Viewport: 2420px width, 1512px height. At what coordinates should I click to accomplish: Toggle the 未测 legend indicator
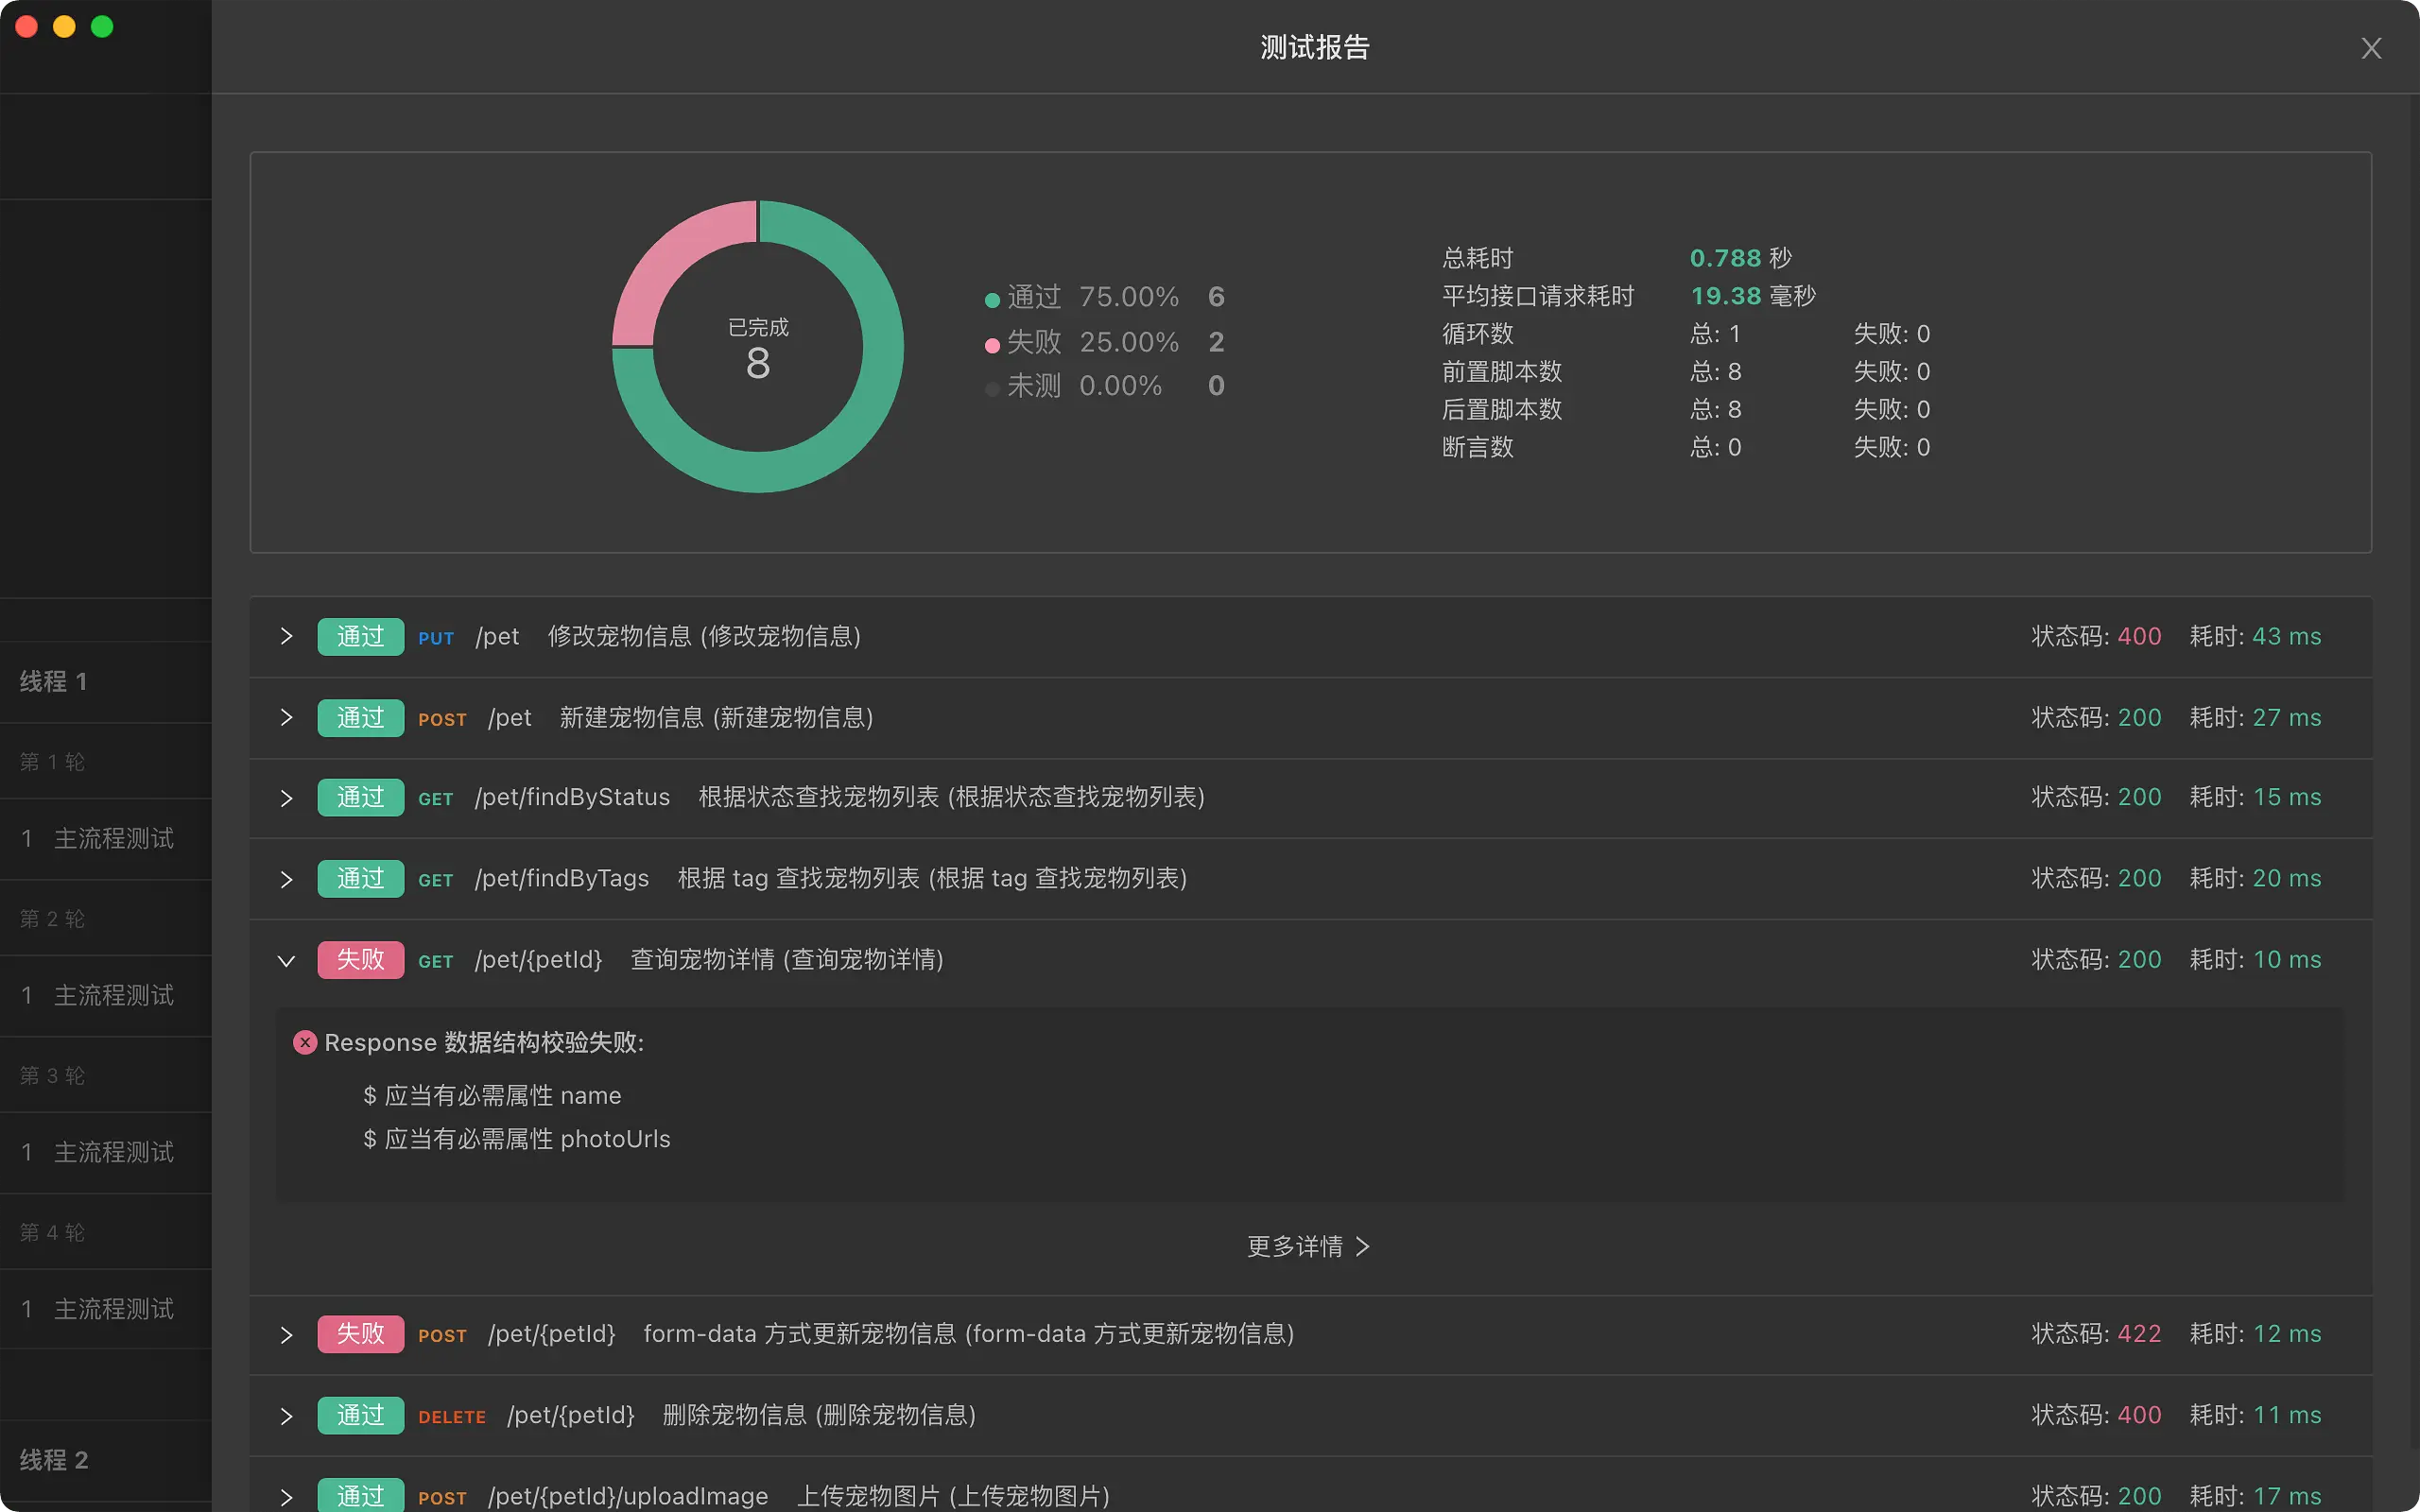coord(991,387)
